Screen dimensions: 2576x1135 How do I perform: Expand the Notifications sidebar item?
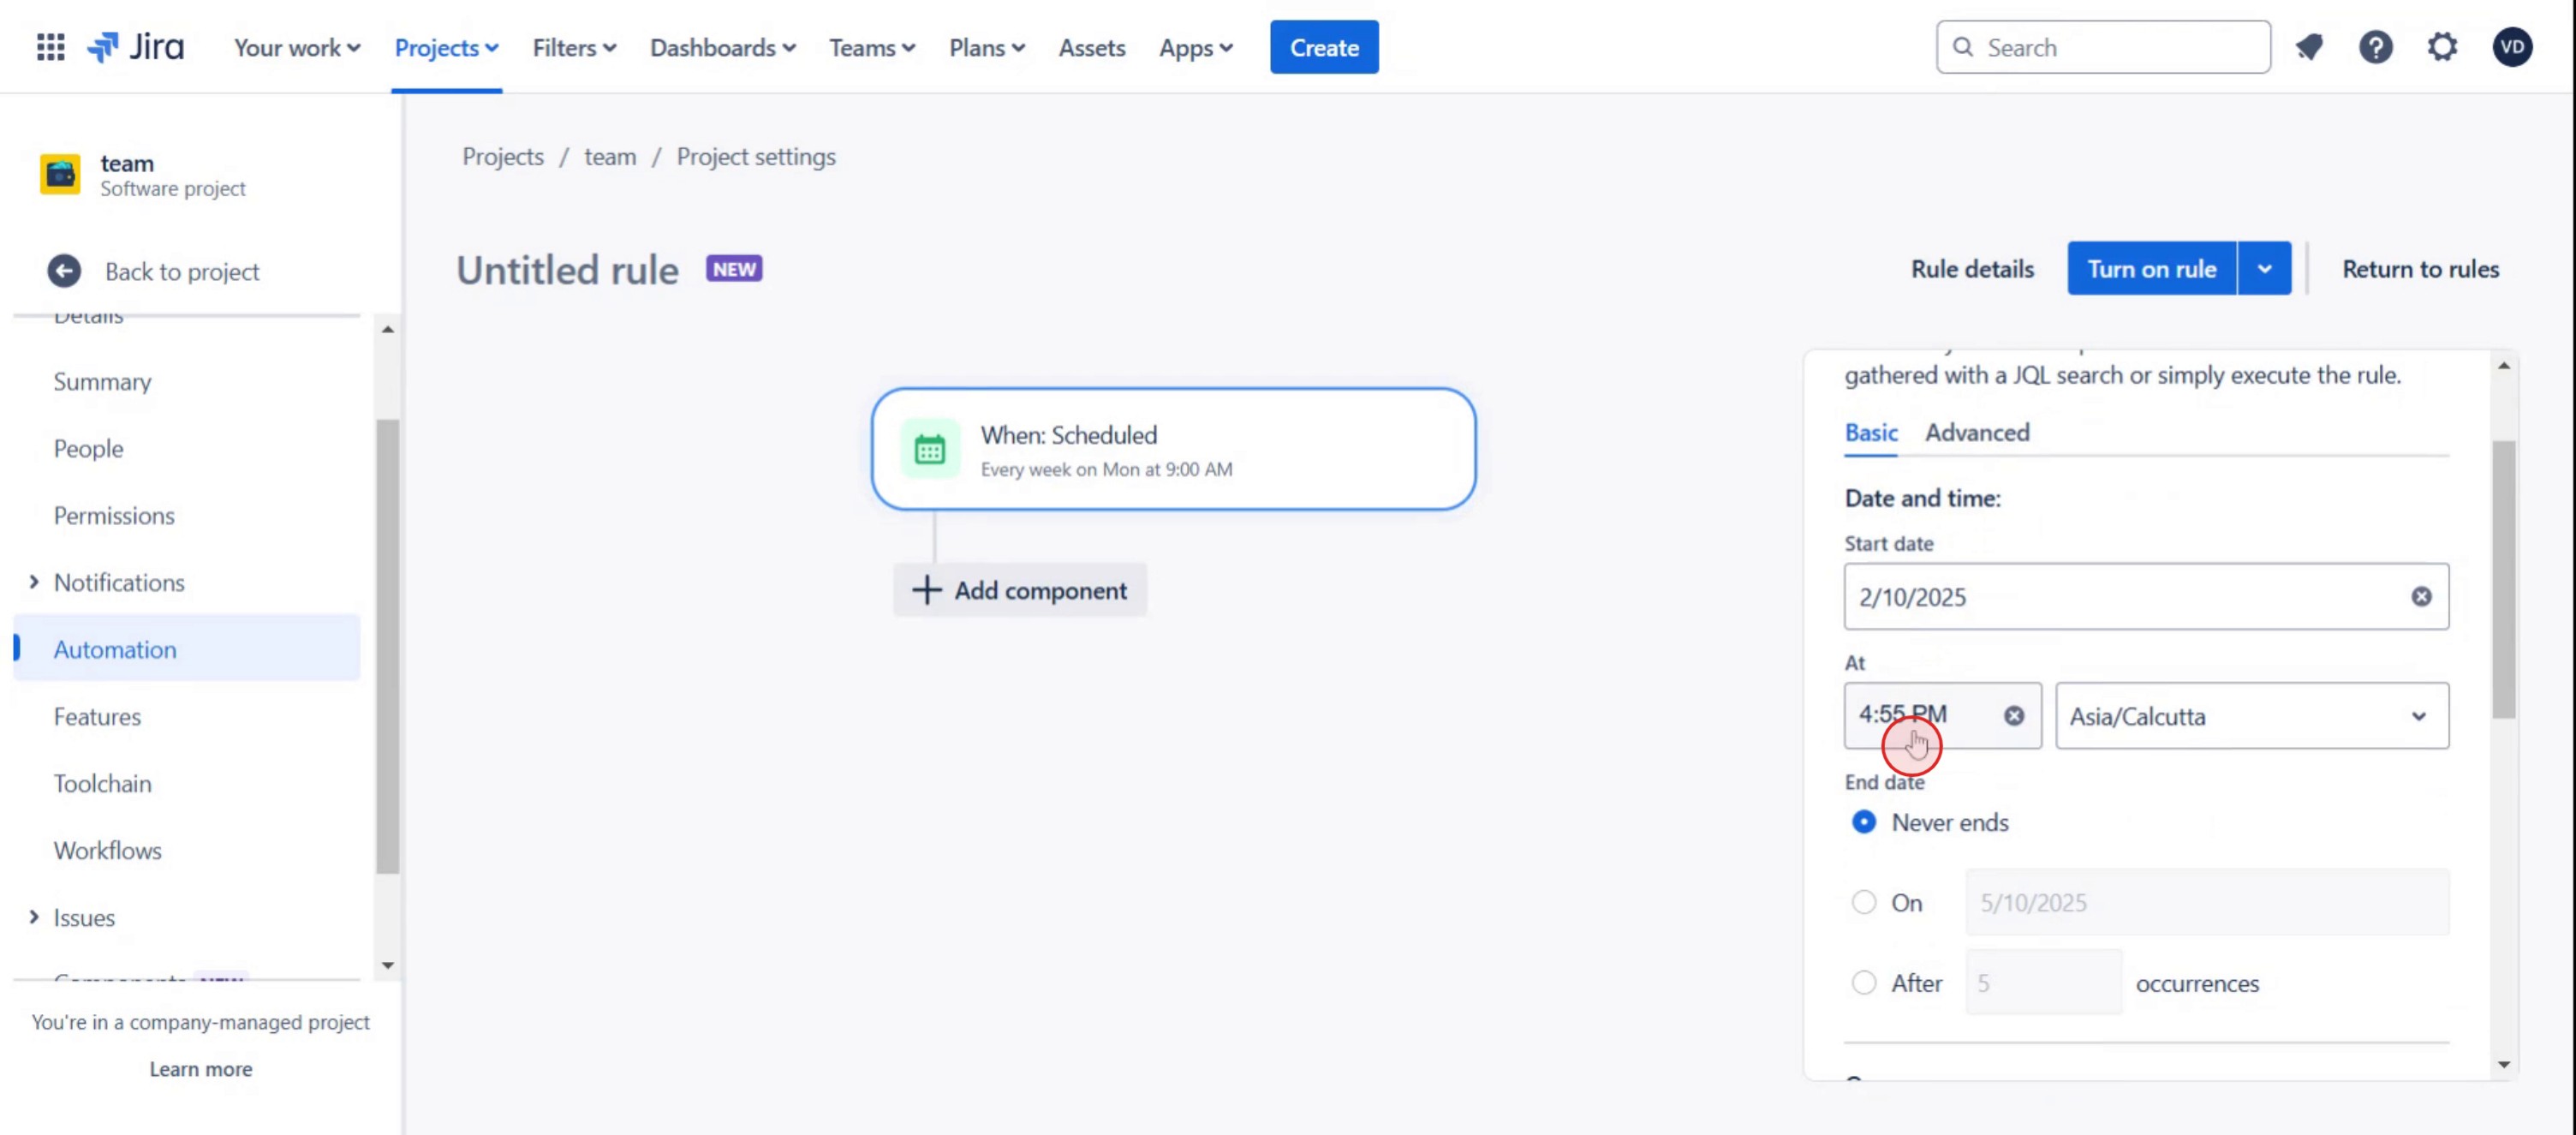(34, 582)
